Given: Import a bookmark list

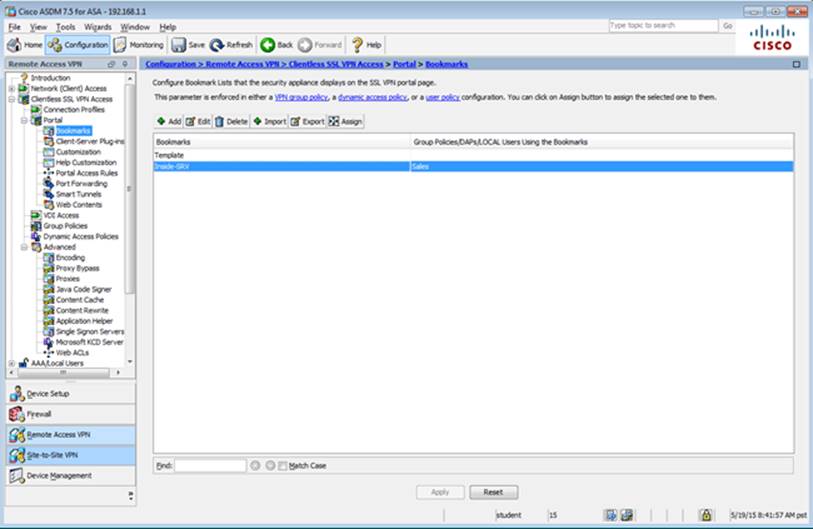Looking at the screenshot, I should click(269, 121).
